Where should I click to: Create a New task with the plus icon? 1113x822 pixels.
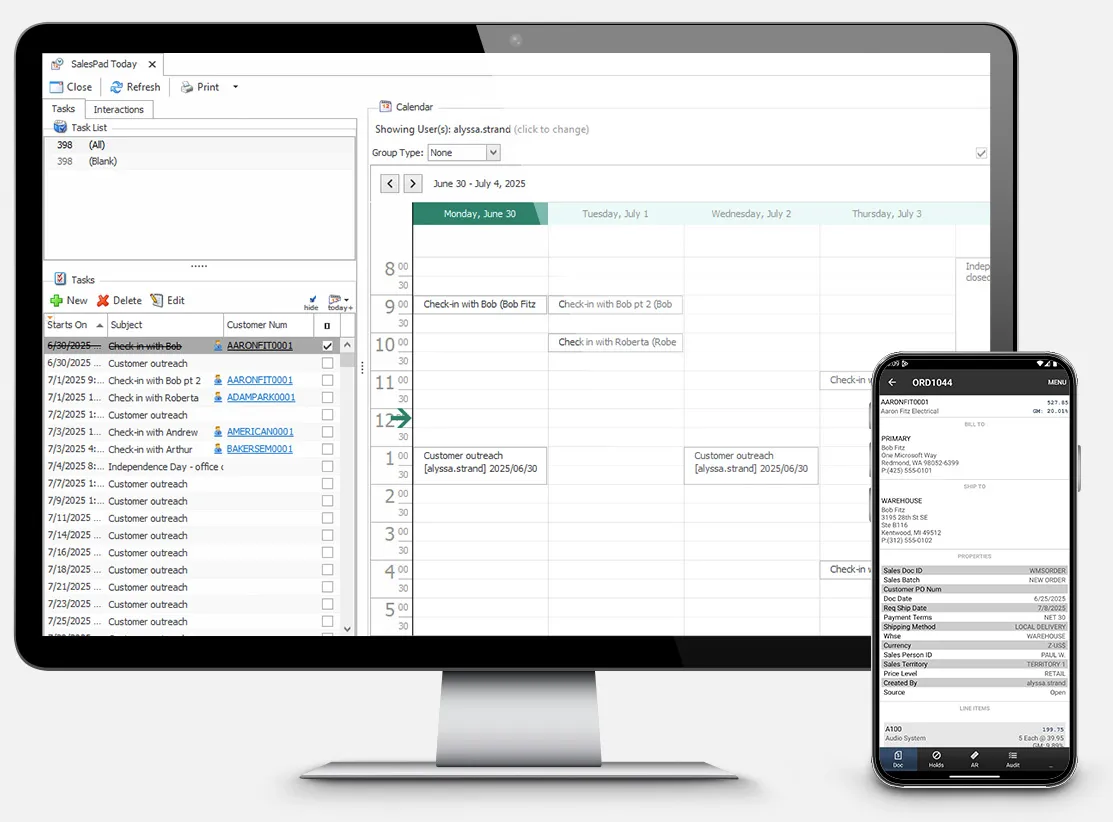click(x=68, y=300)
